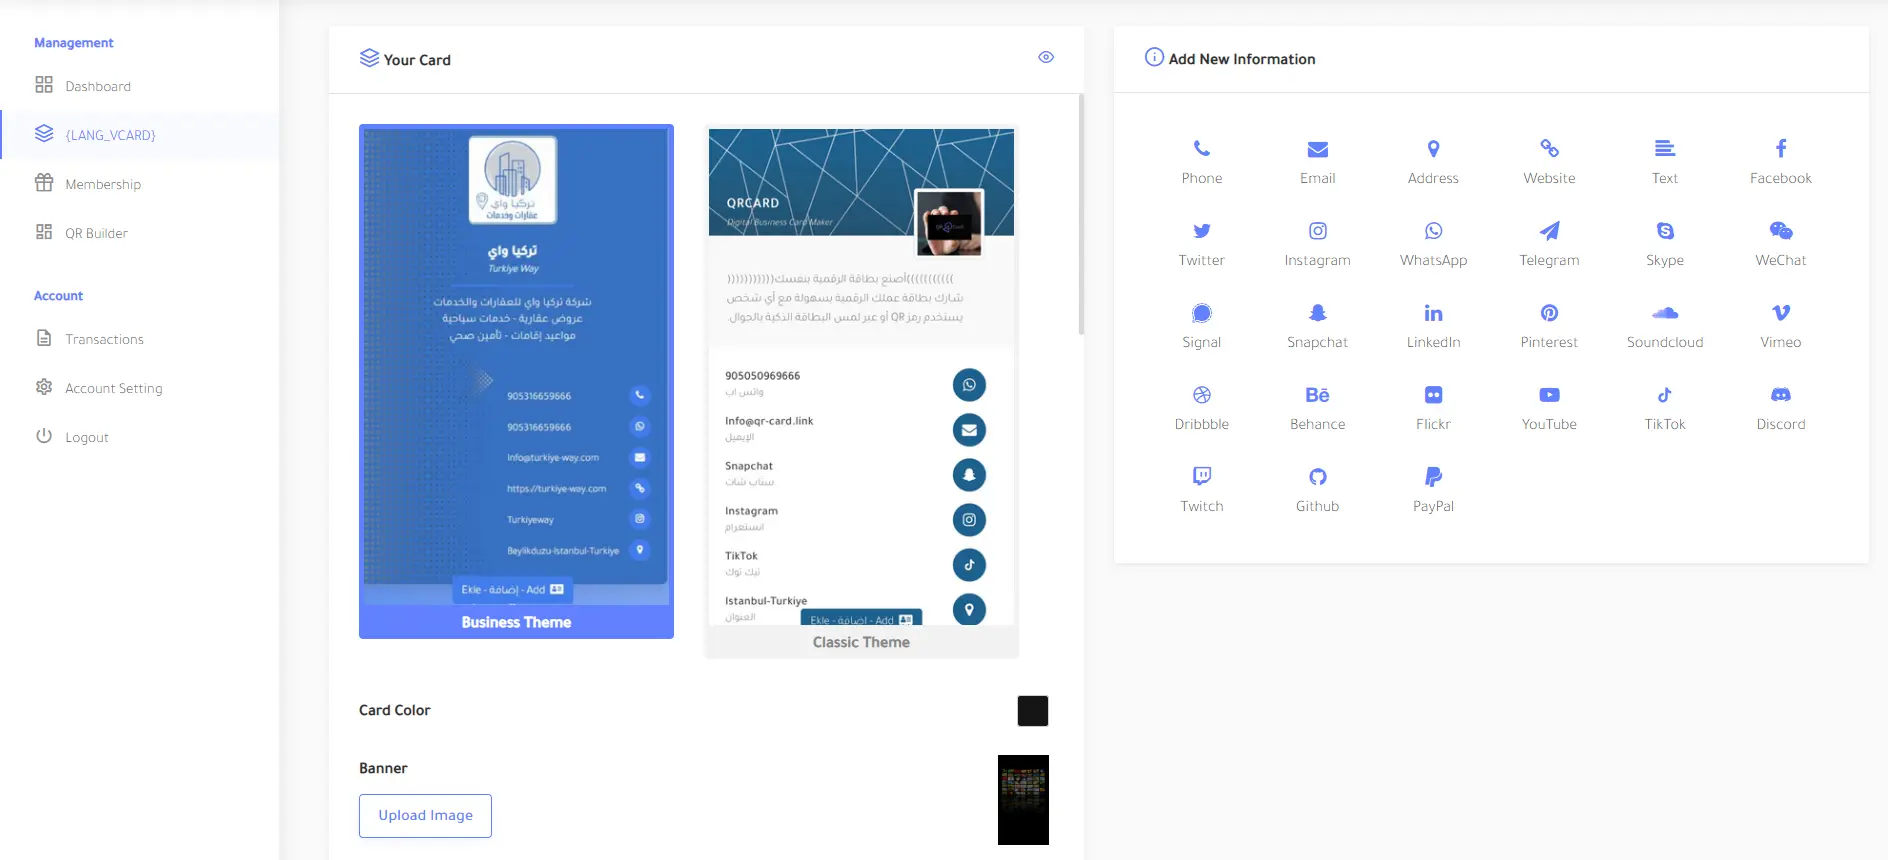
Task: Click location pin icon in Classic Theme preview
Action: click(969, 609)
